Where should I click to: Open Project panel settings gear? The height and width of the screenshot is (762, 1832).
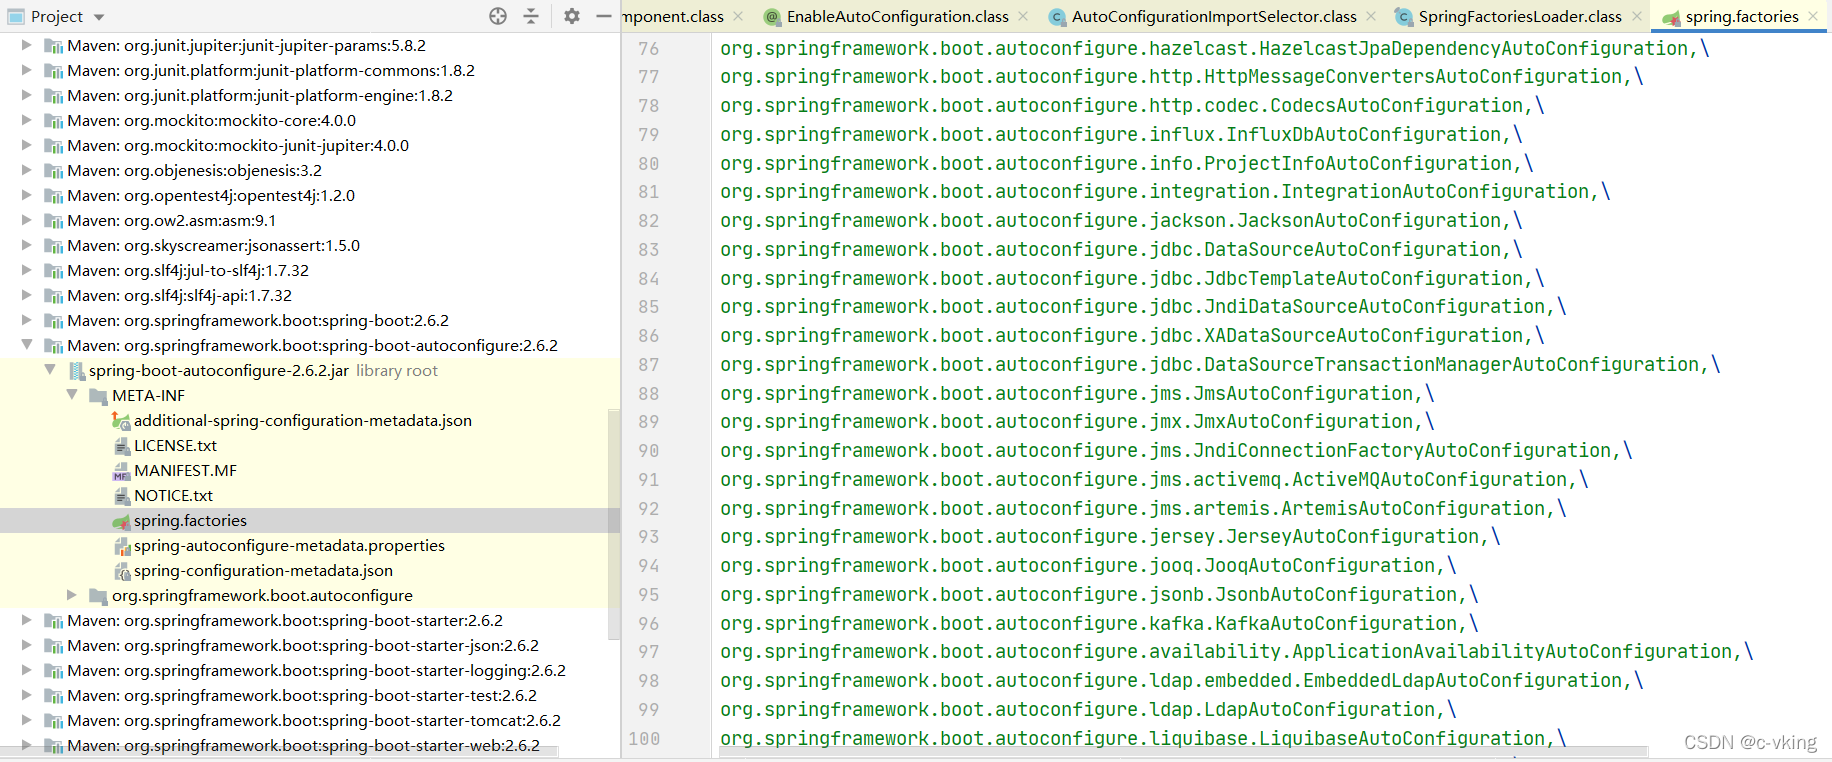tap(572, 16)
